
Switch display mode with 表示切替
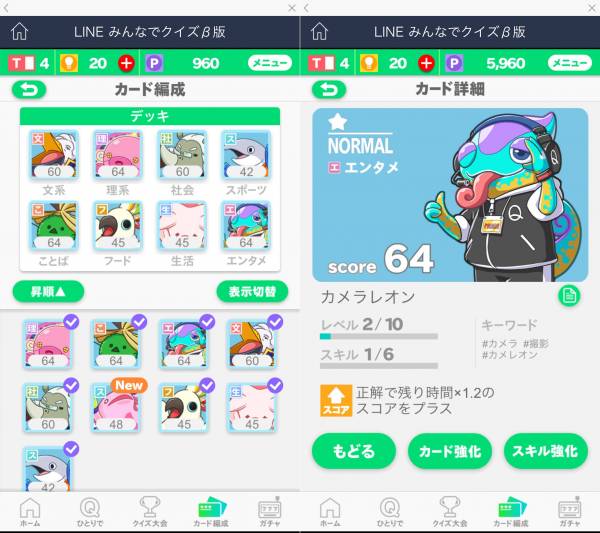(252, 292)
